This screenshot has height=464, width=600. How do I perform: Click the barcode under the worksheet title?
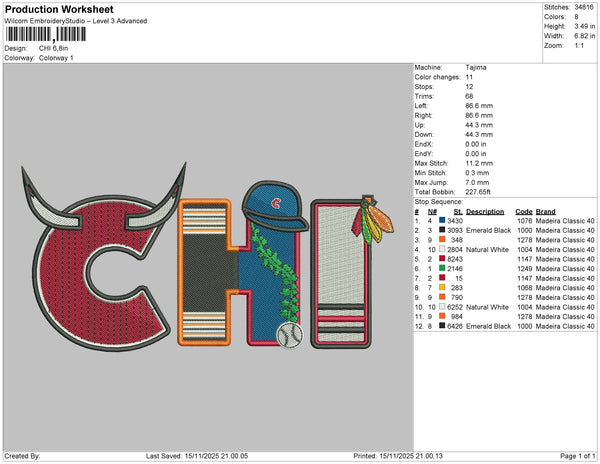[x=46, y=34]
